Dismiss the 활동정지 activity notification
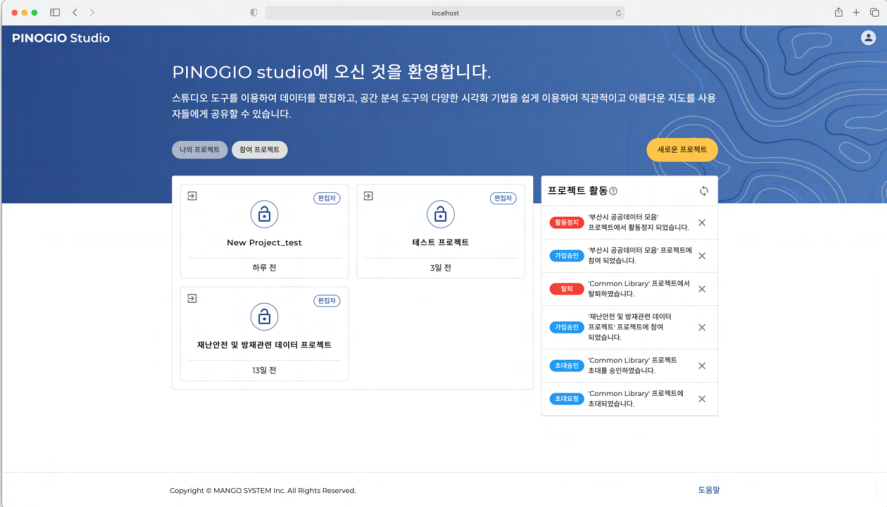887x507 pixels. coord(701,223)
